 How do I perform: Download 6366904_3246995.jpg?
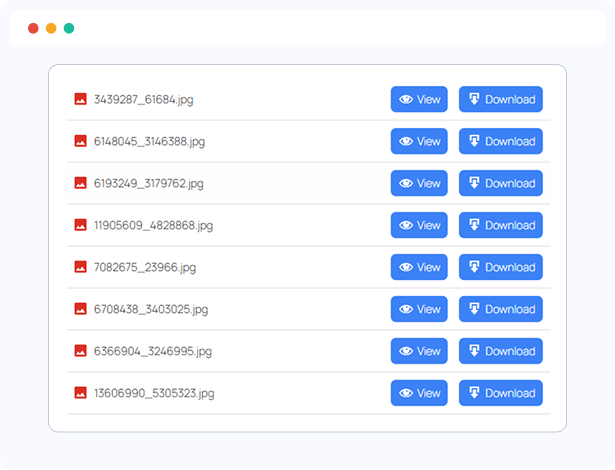point(501,351)
